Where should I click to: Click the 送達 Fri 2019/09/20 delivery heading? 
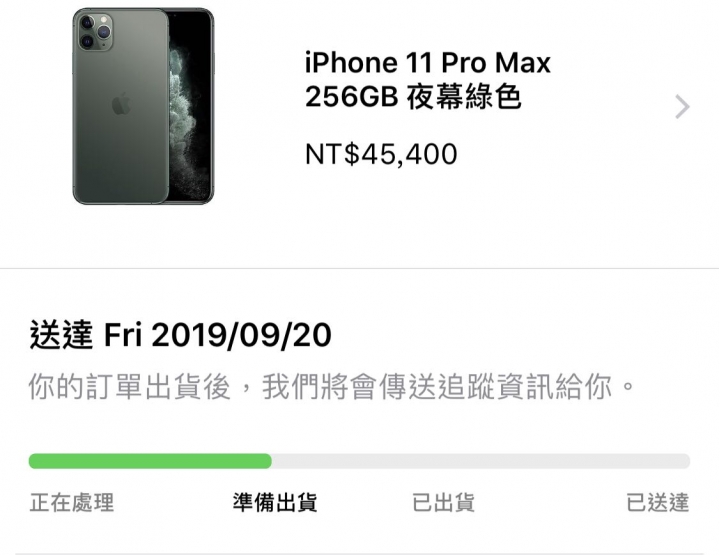tap(180, 335)
